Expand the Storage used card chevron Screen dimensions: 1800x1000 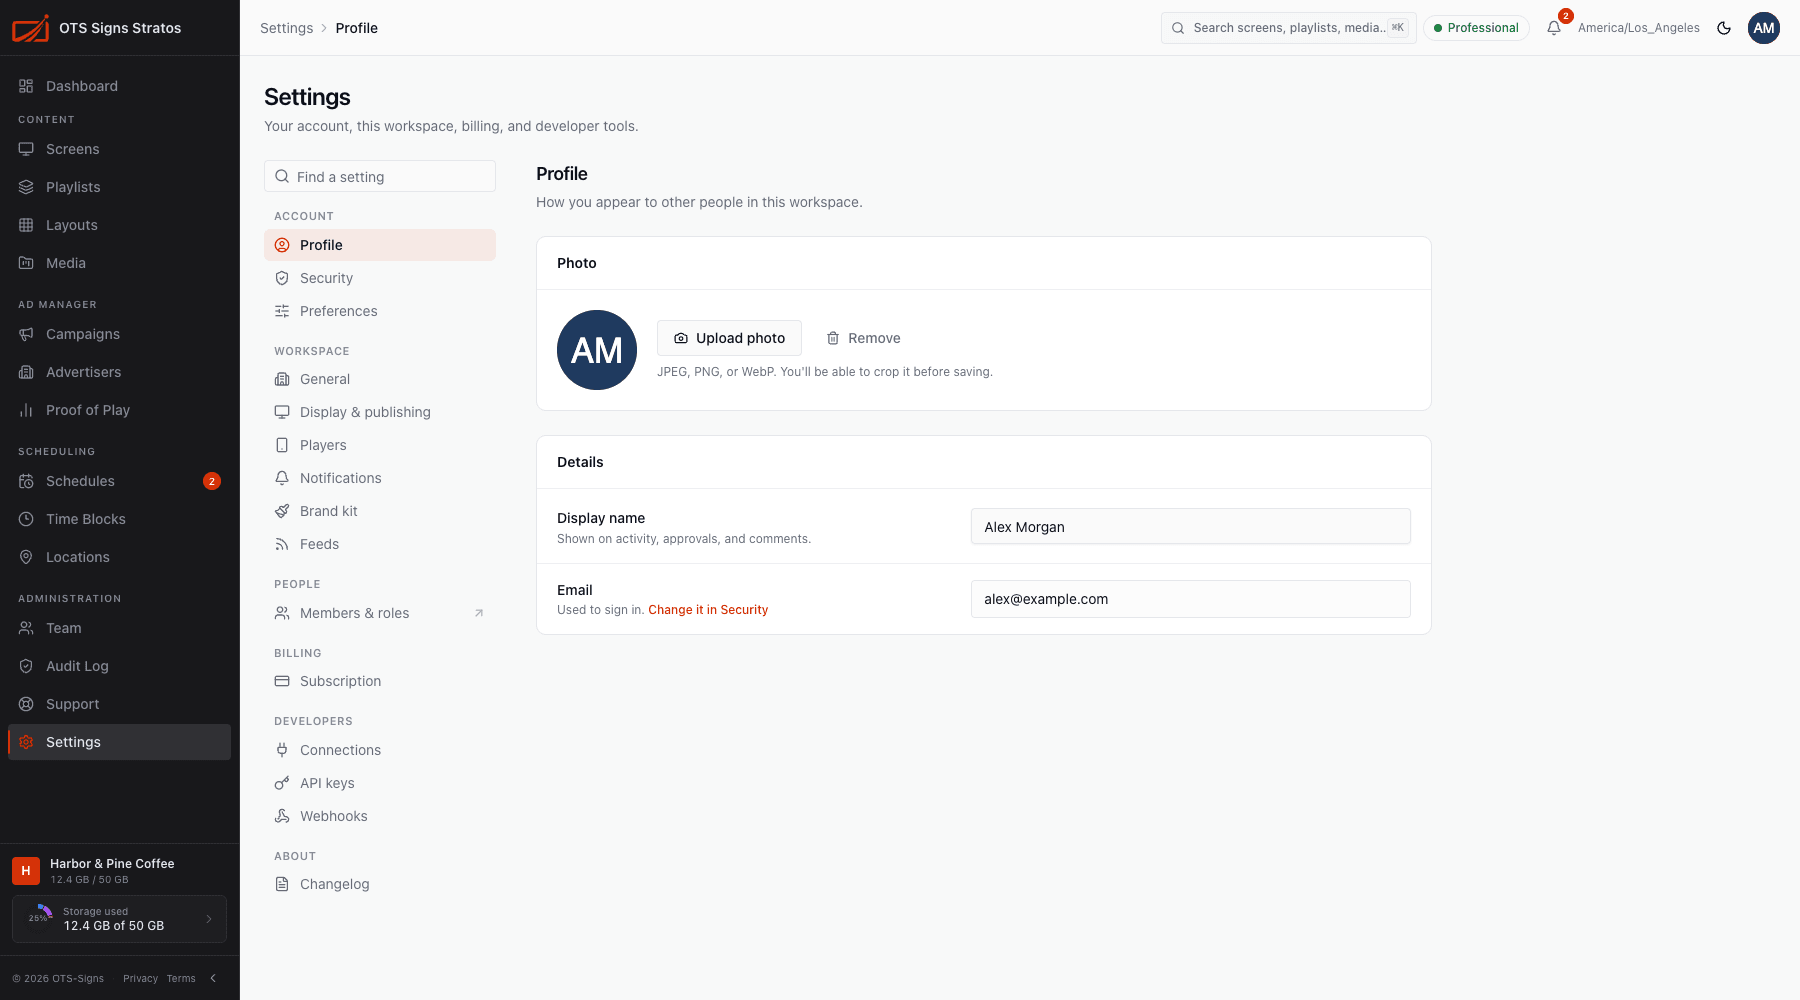[x=209, y=919]
